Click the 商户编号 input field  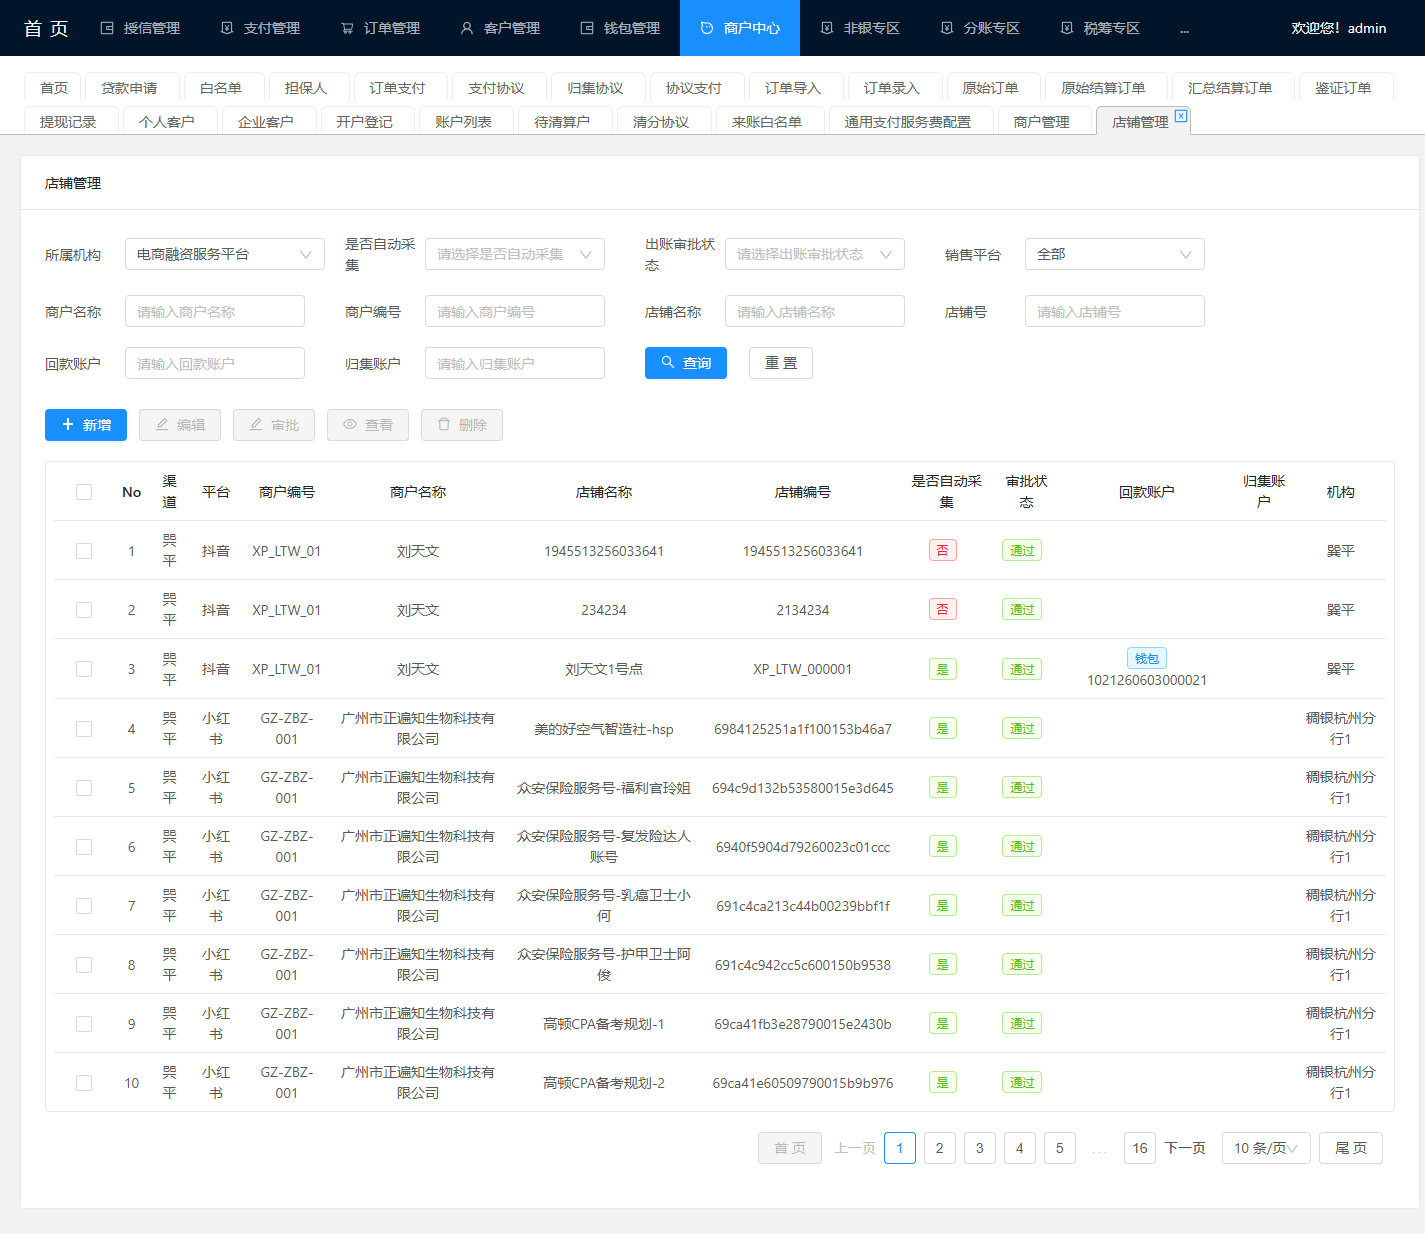tap(515, 311)
